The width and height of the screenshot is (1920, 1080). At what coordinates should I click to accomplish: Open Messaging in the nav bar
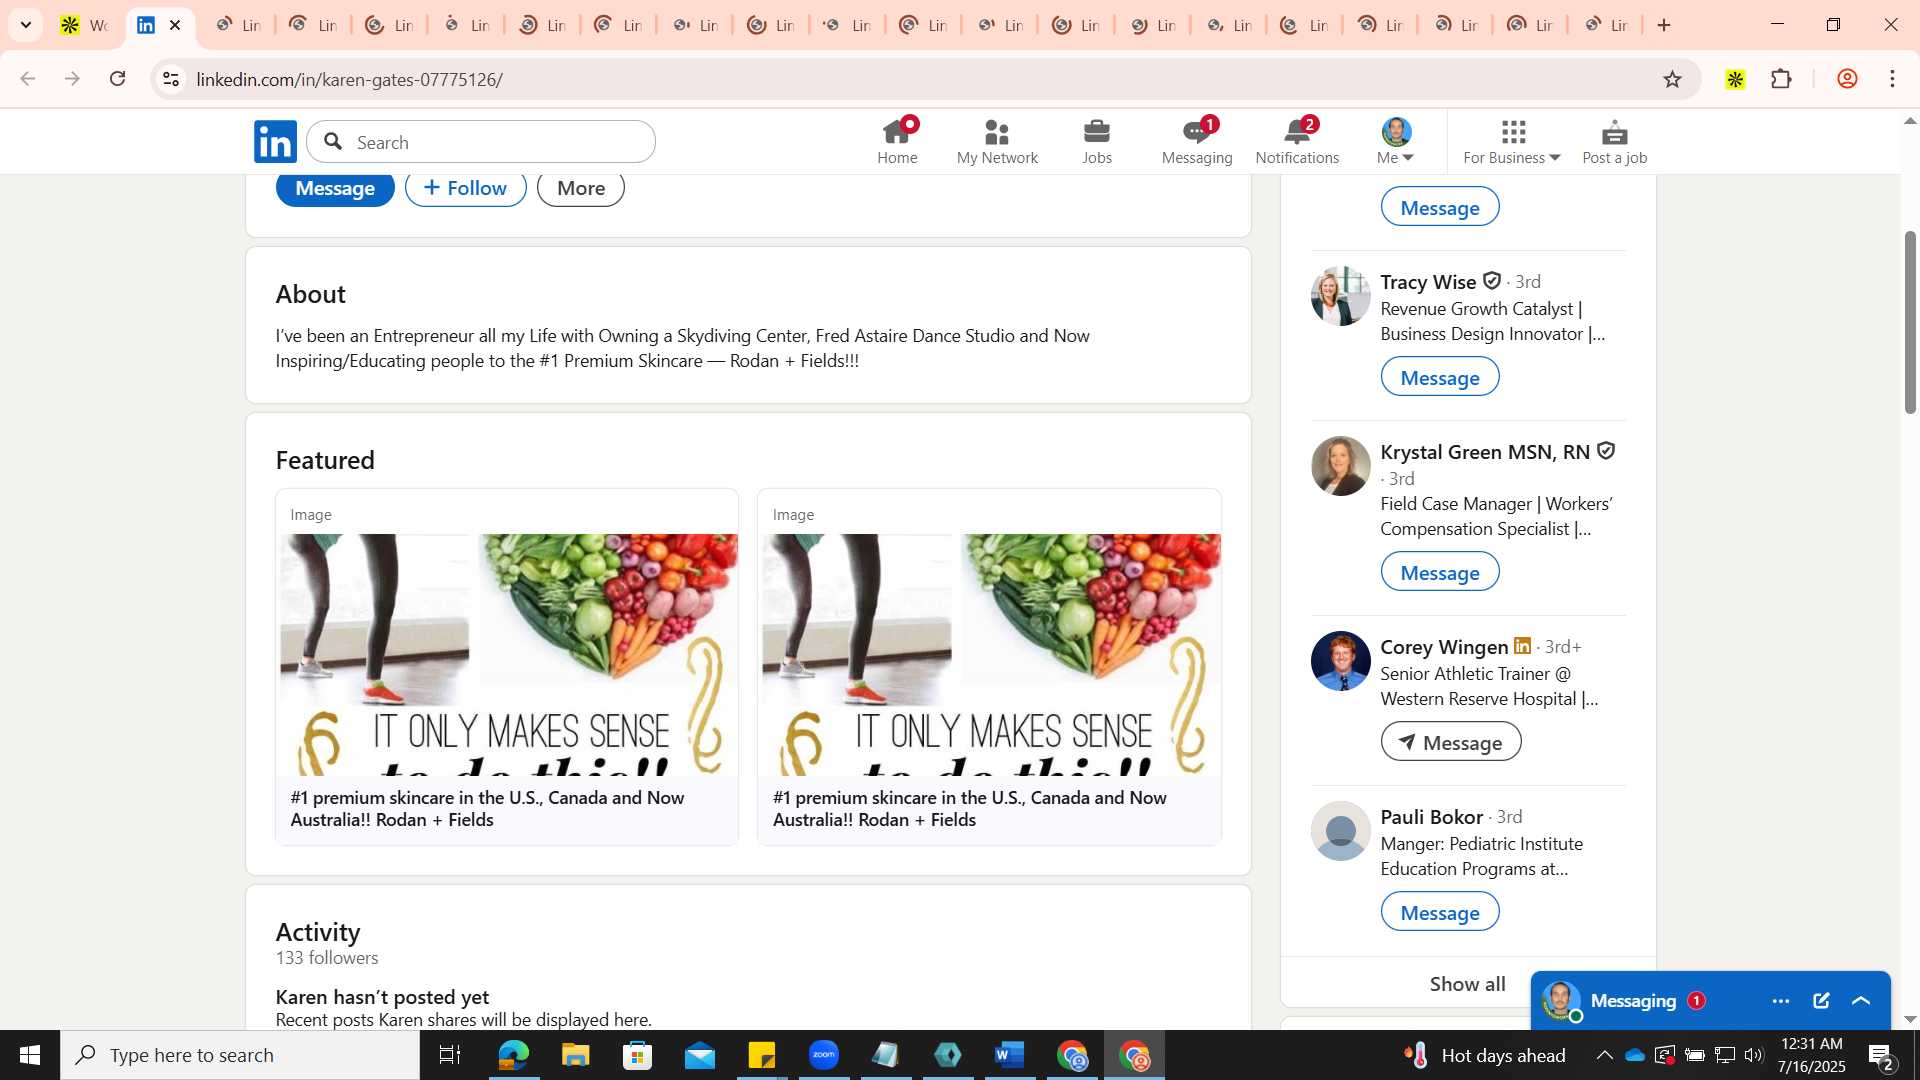point(1197,141)
